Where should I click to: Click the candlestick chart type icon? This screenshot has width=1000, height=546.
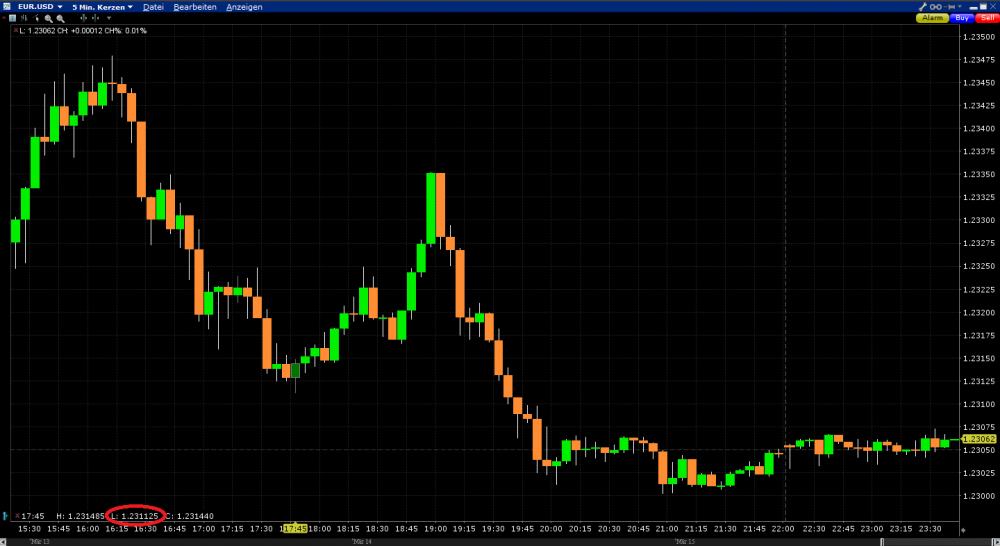click(x=24, y=18)
